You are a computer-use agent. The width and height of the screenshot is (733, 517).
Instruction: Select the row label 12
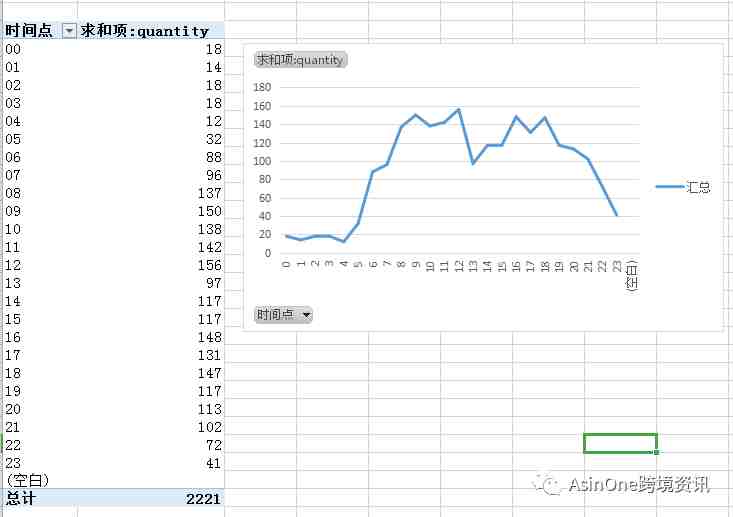pos(13,265)
